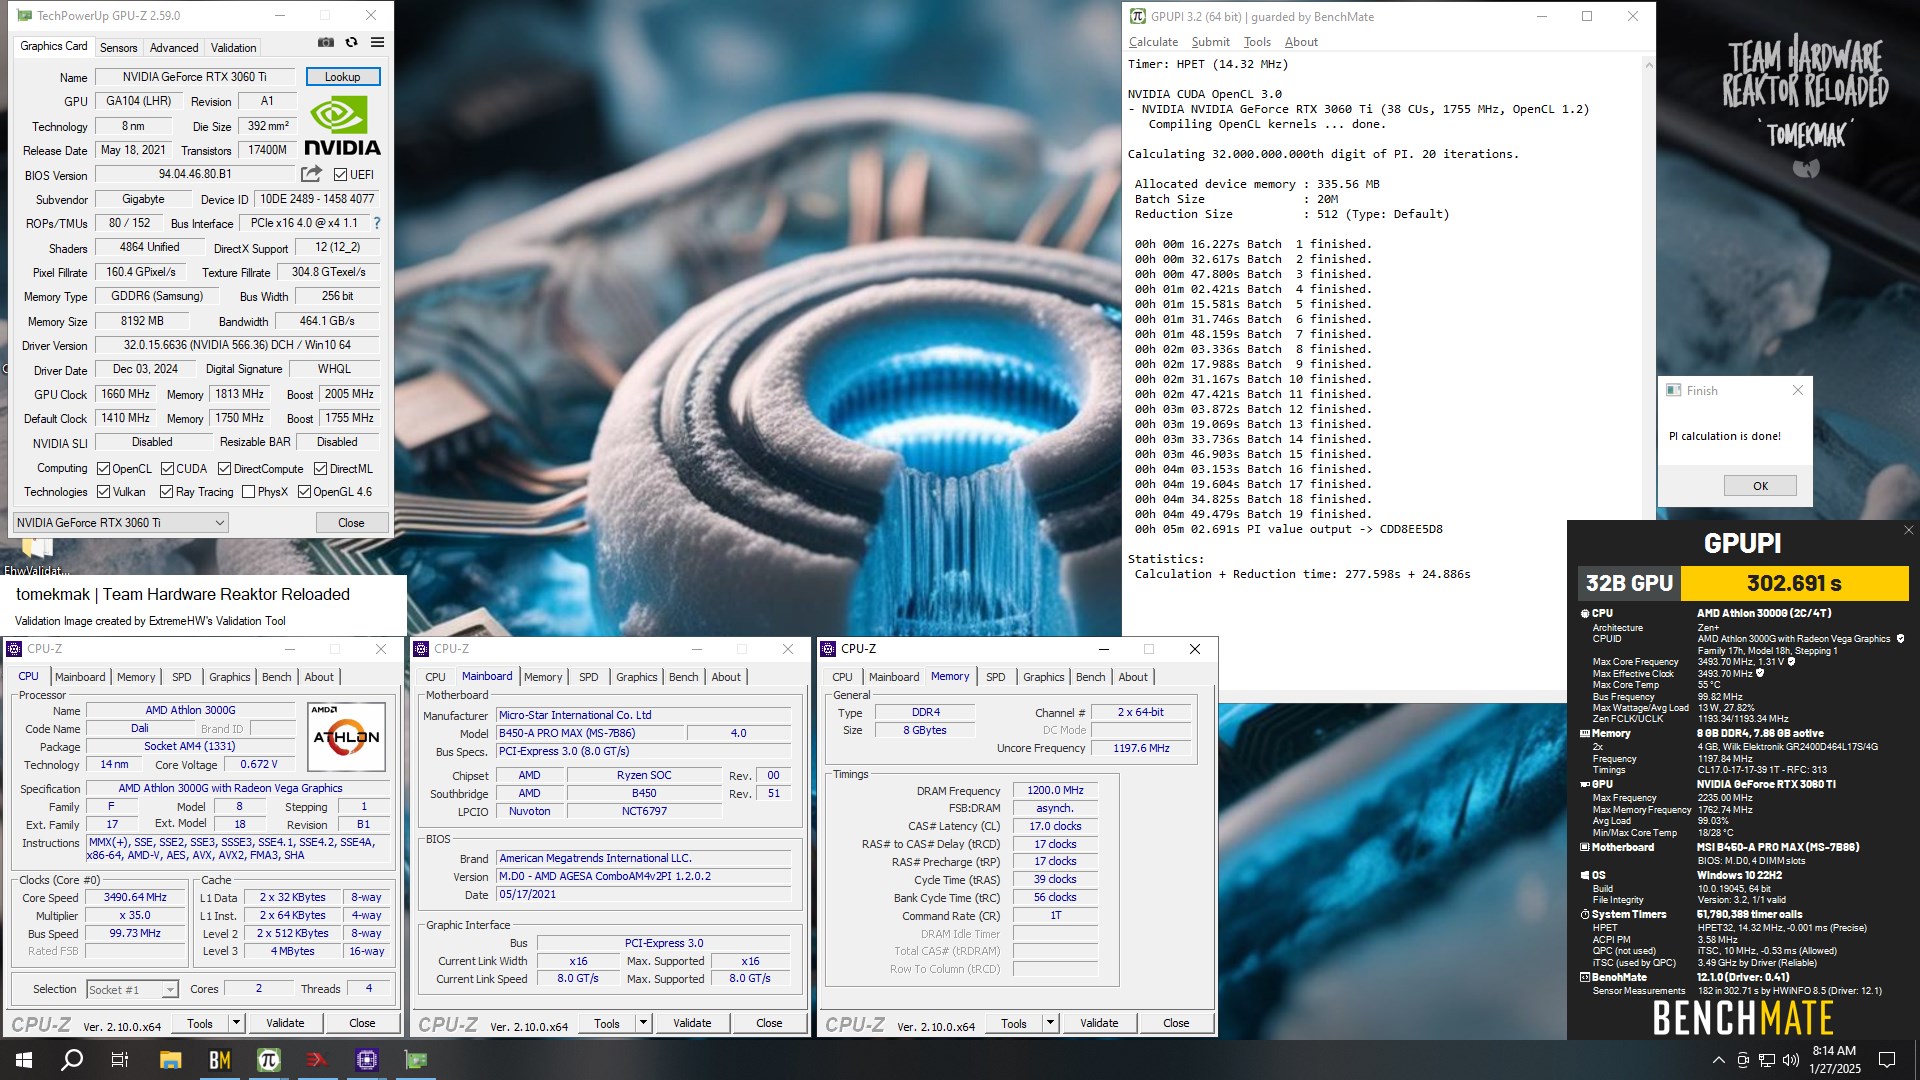This screenshot has height=1080, width=1920.
Task: Open the red arrows app on taskbar
Action: tap(317, 1060)
